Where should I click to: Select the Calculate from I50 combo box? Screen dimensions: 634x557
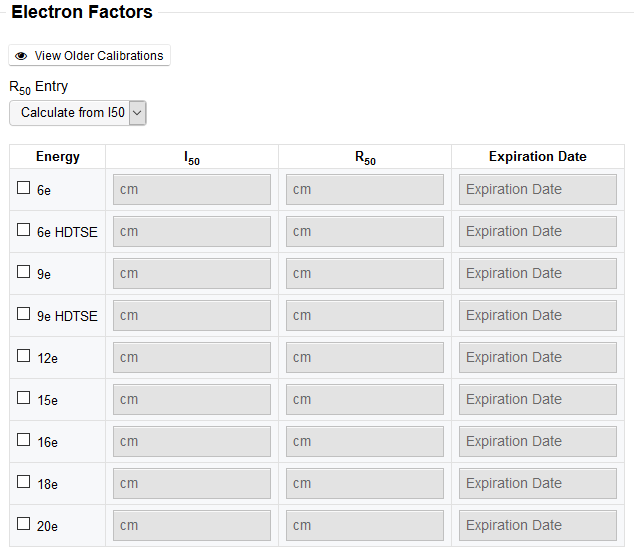78,113
